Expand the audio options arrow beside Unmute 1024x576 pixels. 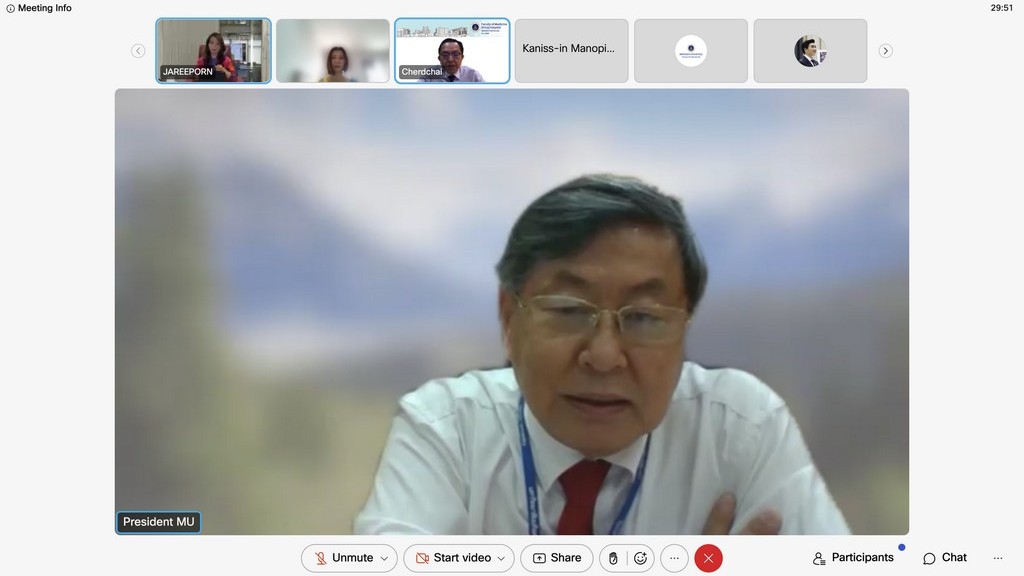pos(384,558)
